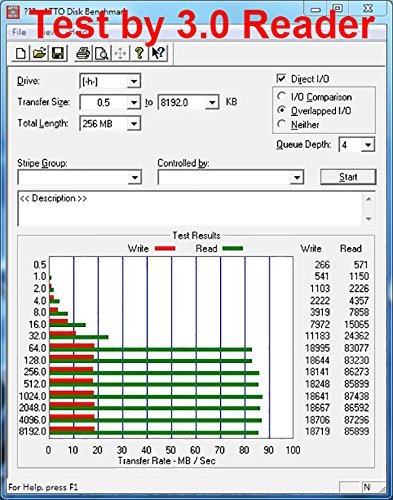This screenshot has height=500, width=393.
Task: Print results using the printer icon
Action: (x=83, y=53)
